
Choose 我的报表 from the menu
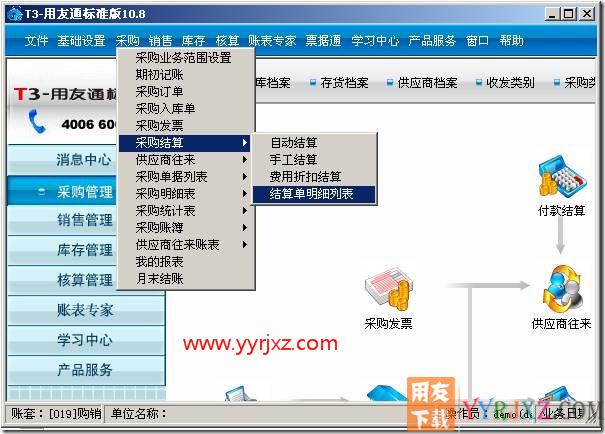[186, 262]
